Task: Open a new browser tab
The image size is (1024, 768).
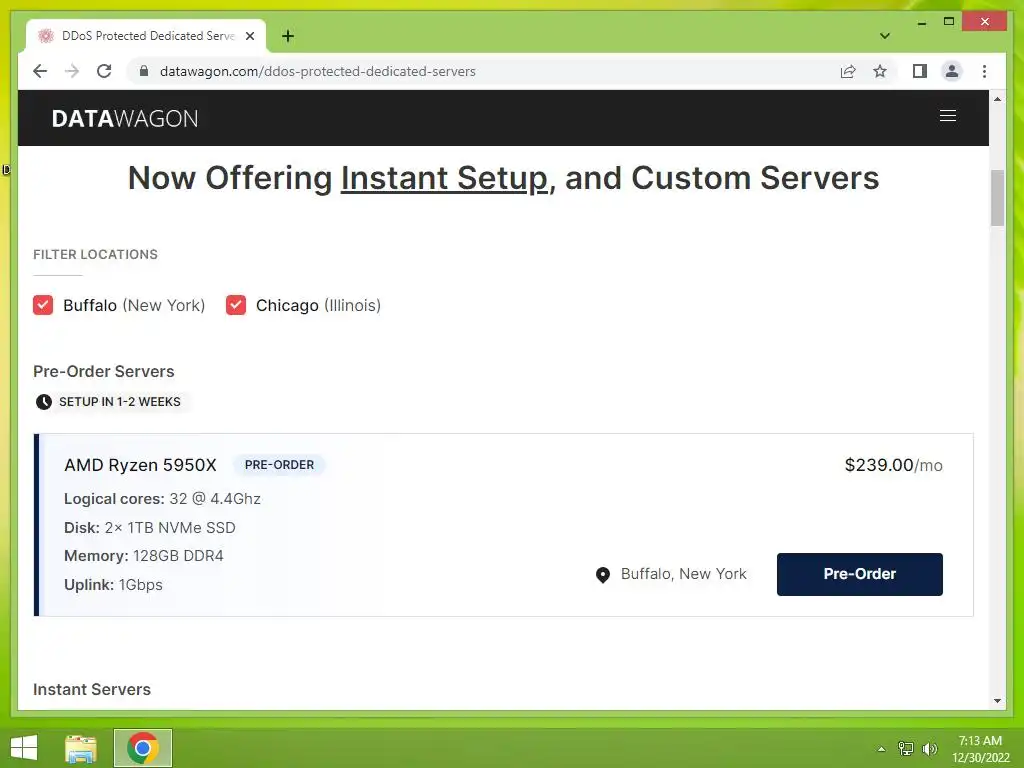Action: (288, 36)
